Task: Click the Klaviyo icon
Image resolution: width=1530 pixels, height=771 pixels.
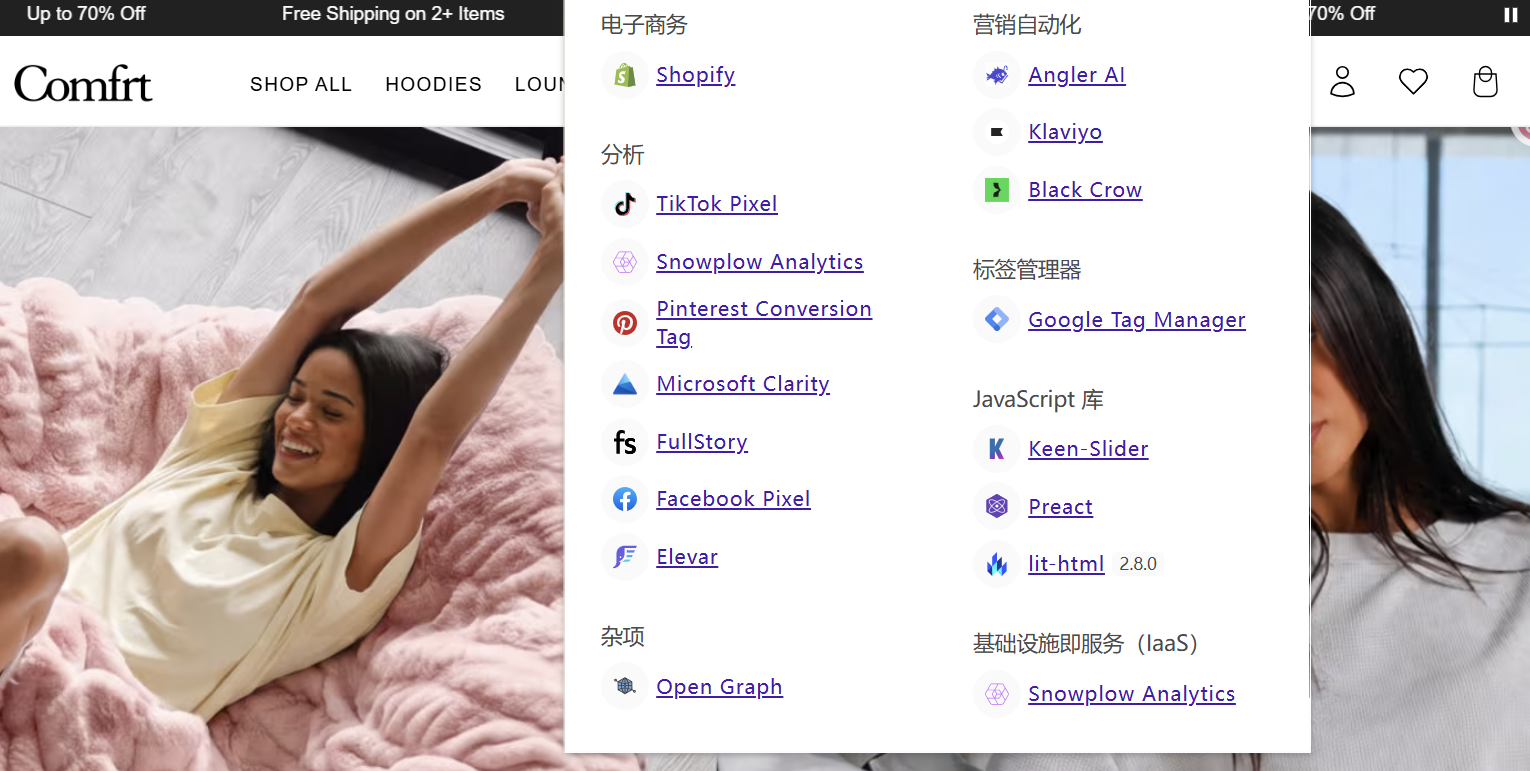Action: click(x=997, y=132)
